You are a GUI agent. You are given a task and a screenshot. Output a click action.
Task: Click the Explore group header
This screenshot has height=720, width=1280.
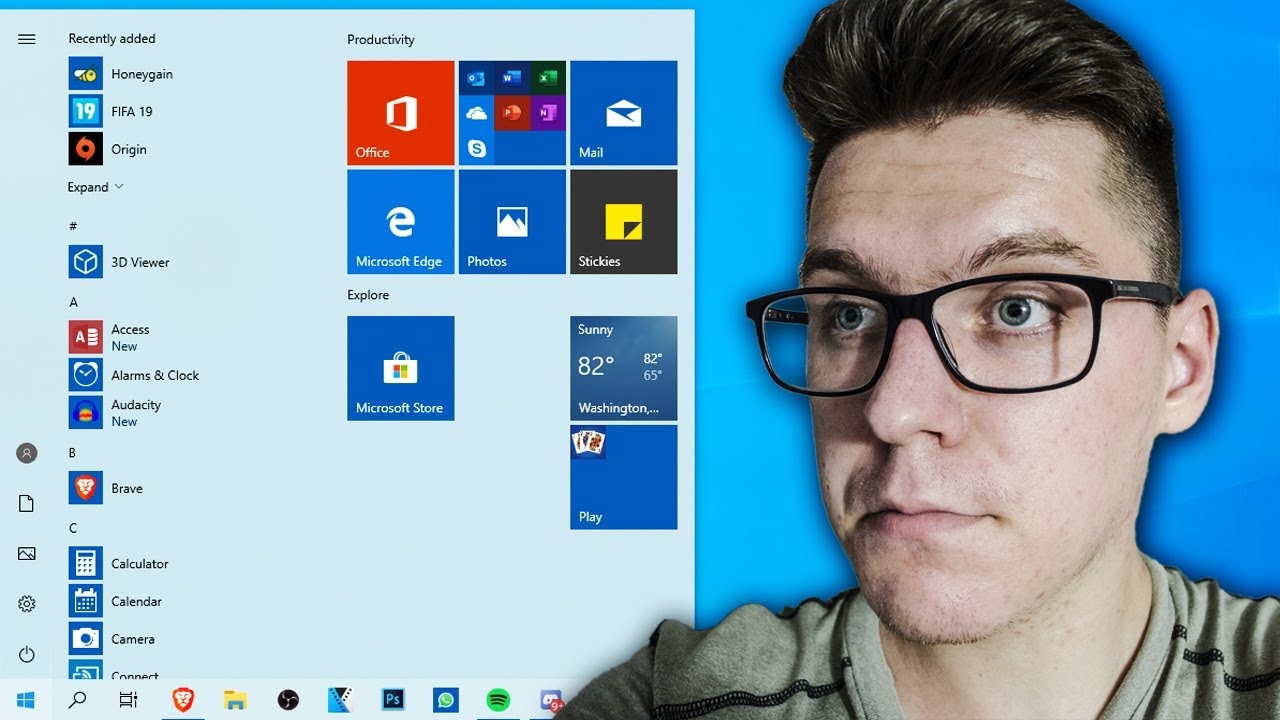(368, 295)
